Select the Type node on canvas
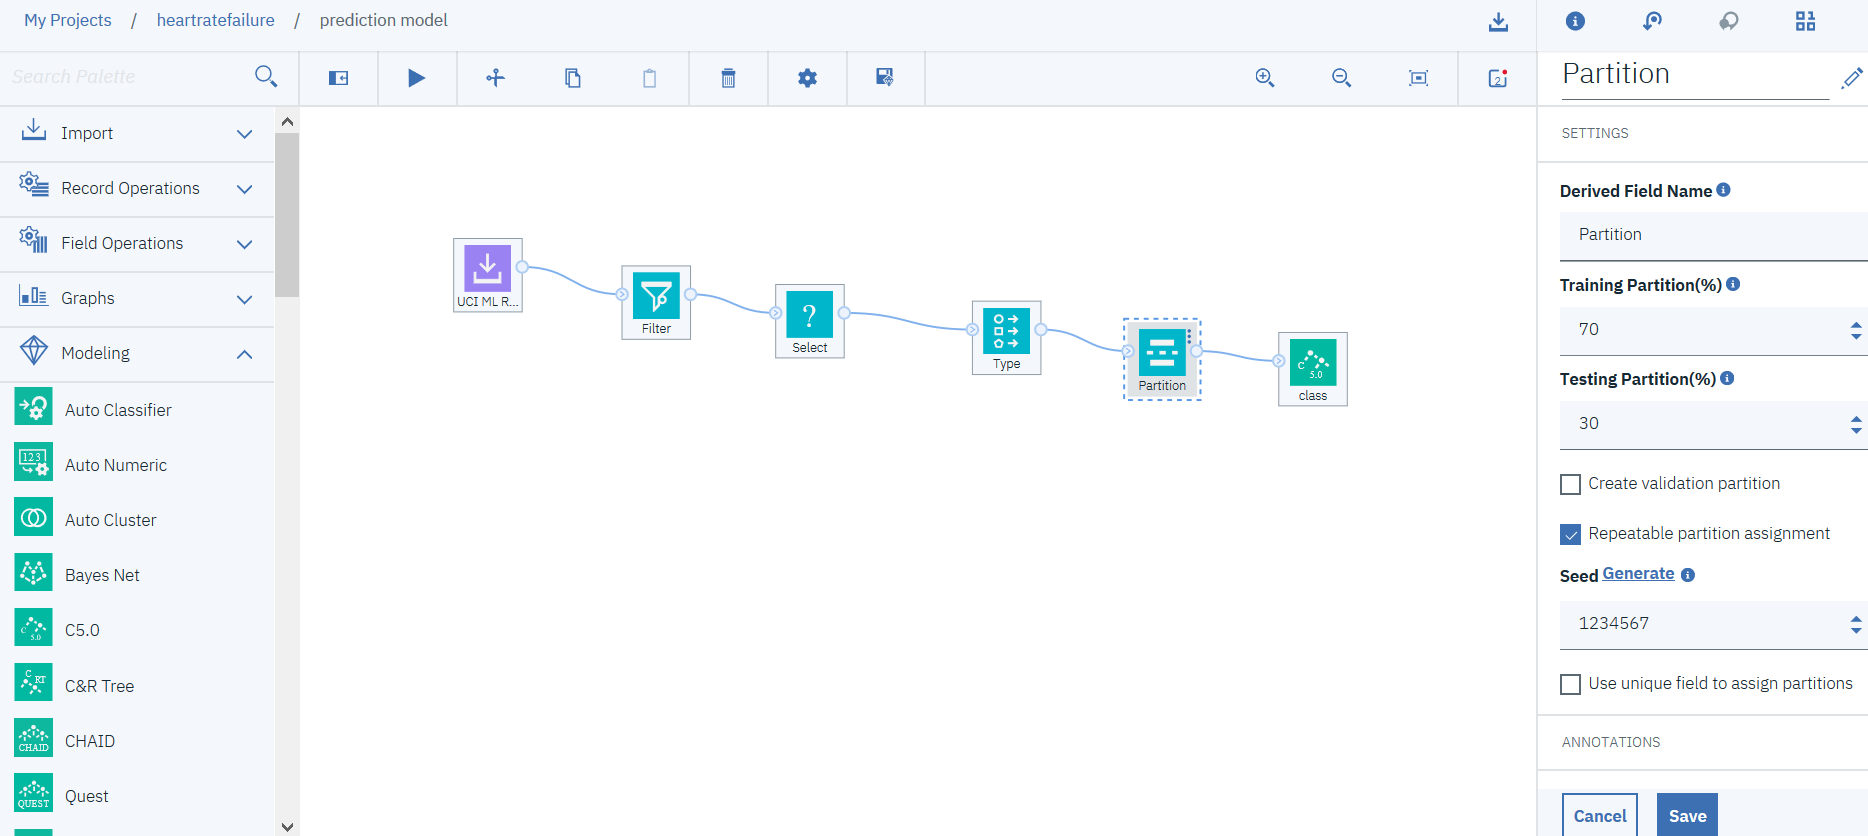Image resolution: width=1868 pixels, height=836 pixels. 1007,338
